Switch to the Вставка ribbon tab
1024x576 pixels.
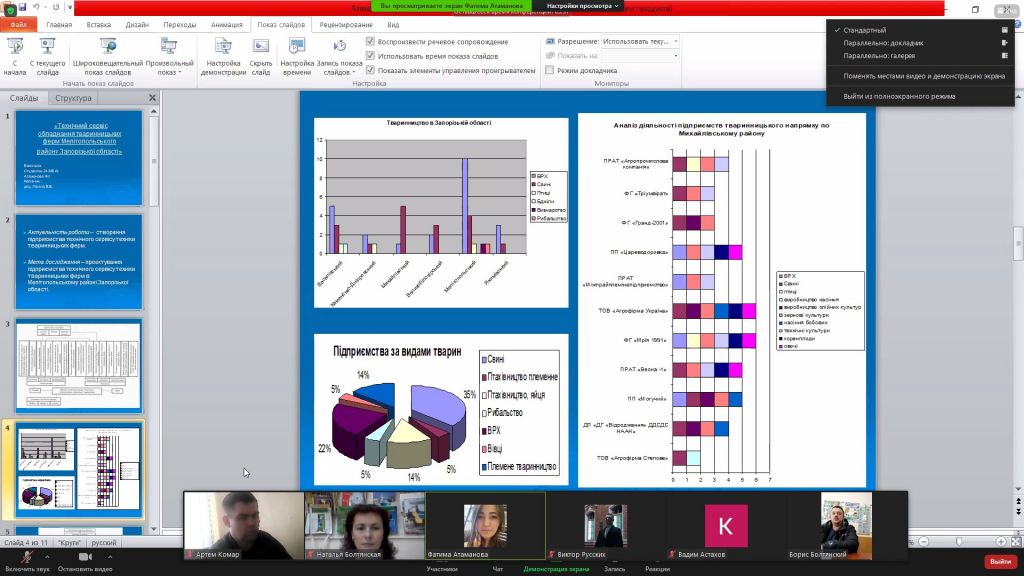click(99, 25)
